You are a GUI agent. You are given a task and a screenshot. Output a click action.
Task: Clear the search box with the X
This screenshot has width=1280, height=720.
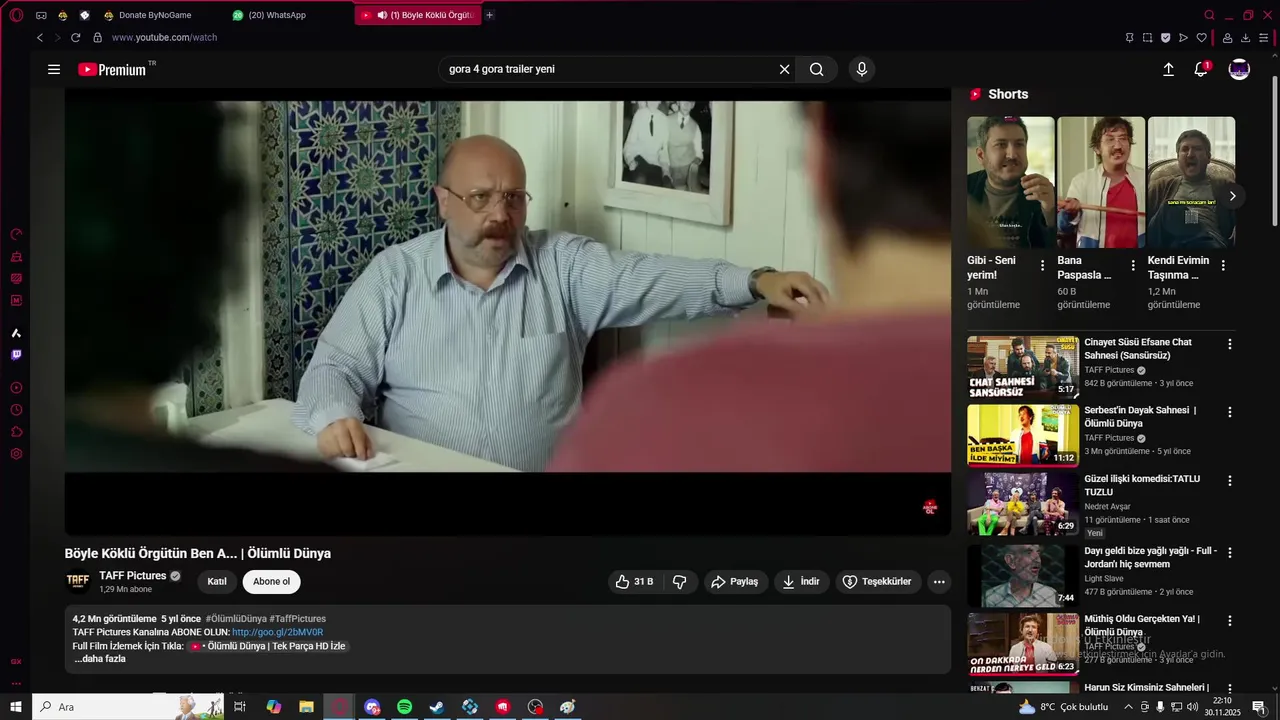pos(785,69)
